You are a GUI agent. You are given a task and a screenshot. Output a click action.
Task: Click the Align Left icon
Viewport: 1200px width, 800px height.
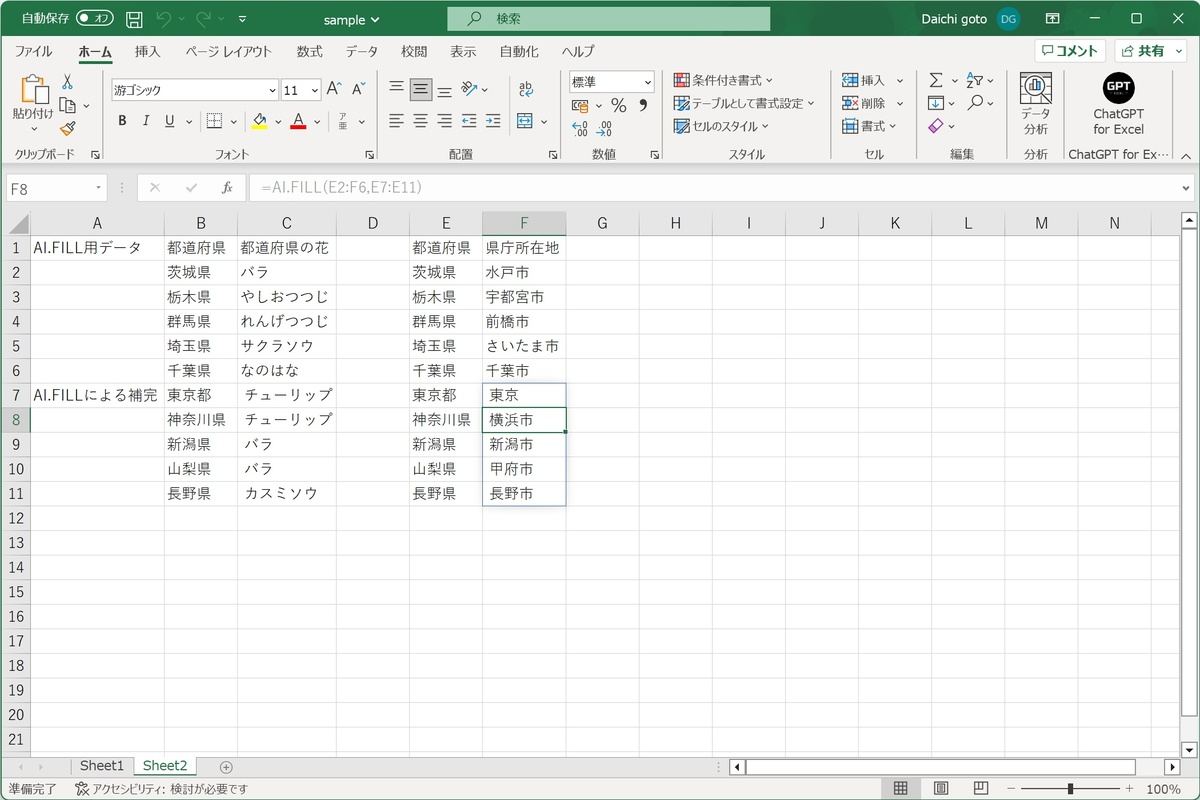coord(397,121)
